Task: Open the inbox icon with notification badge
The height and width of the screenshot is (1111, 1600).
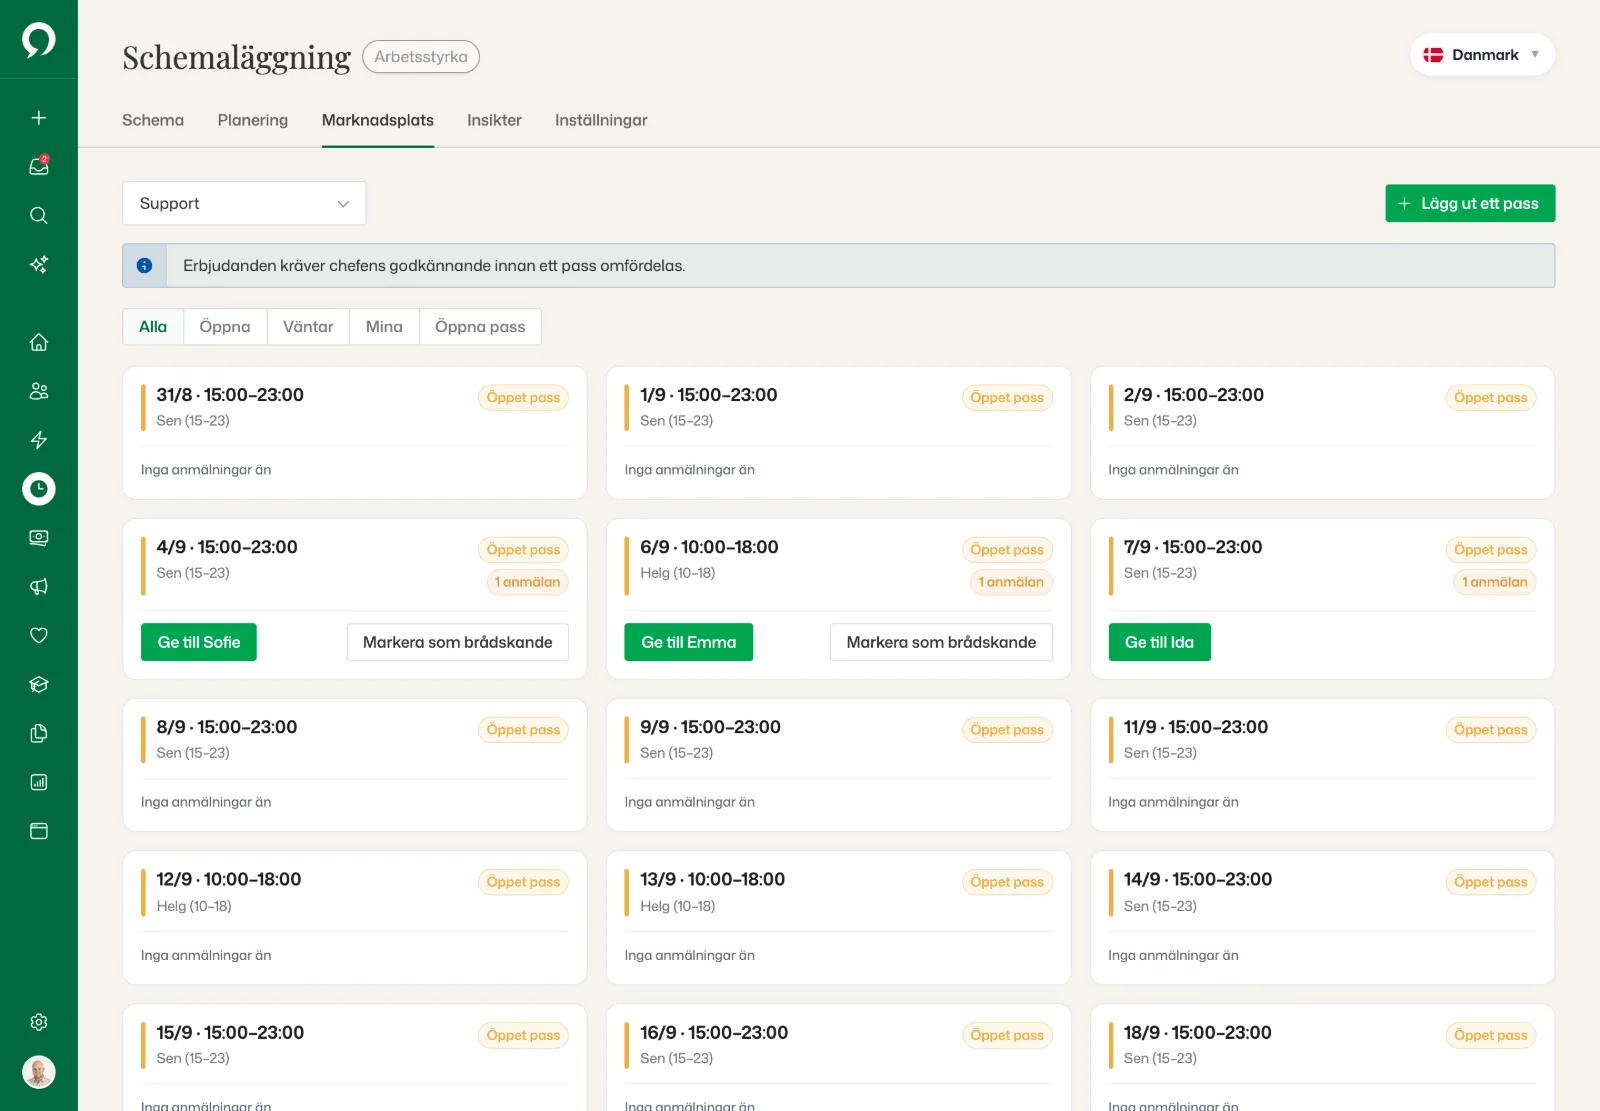Action: click(39, 166)
